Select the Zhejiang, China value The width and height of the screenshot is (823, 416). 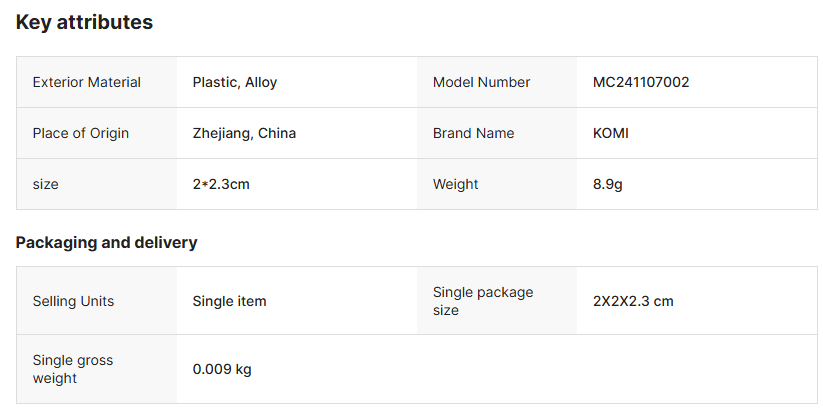pyautogui.click(x=244, y=133)
